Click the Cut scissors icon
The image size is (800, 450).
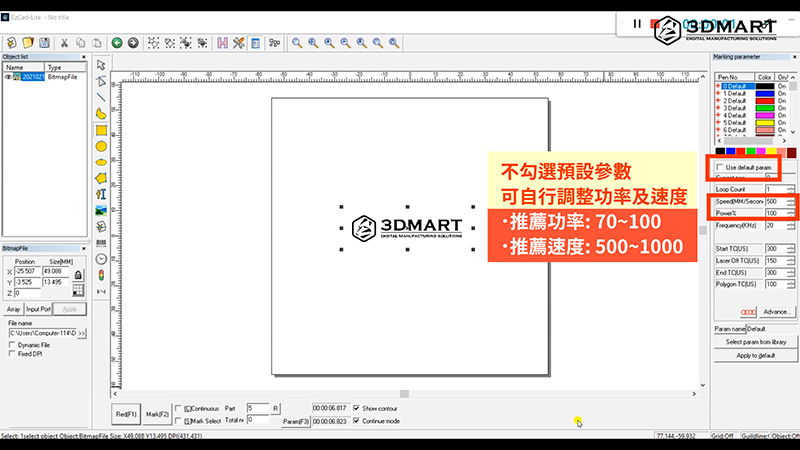tap(64, 43)
